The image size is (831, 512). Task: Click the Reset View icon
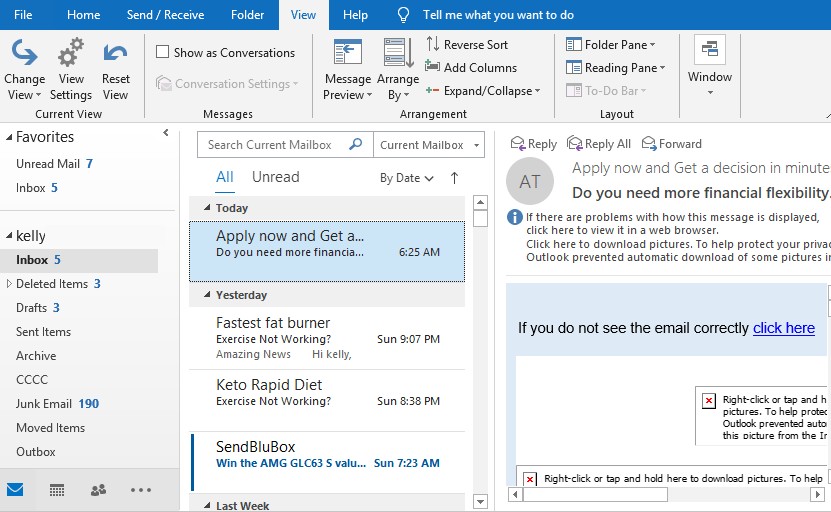coord(116,54)
